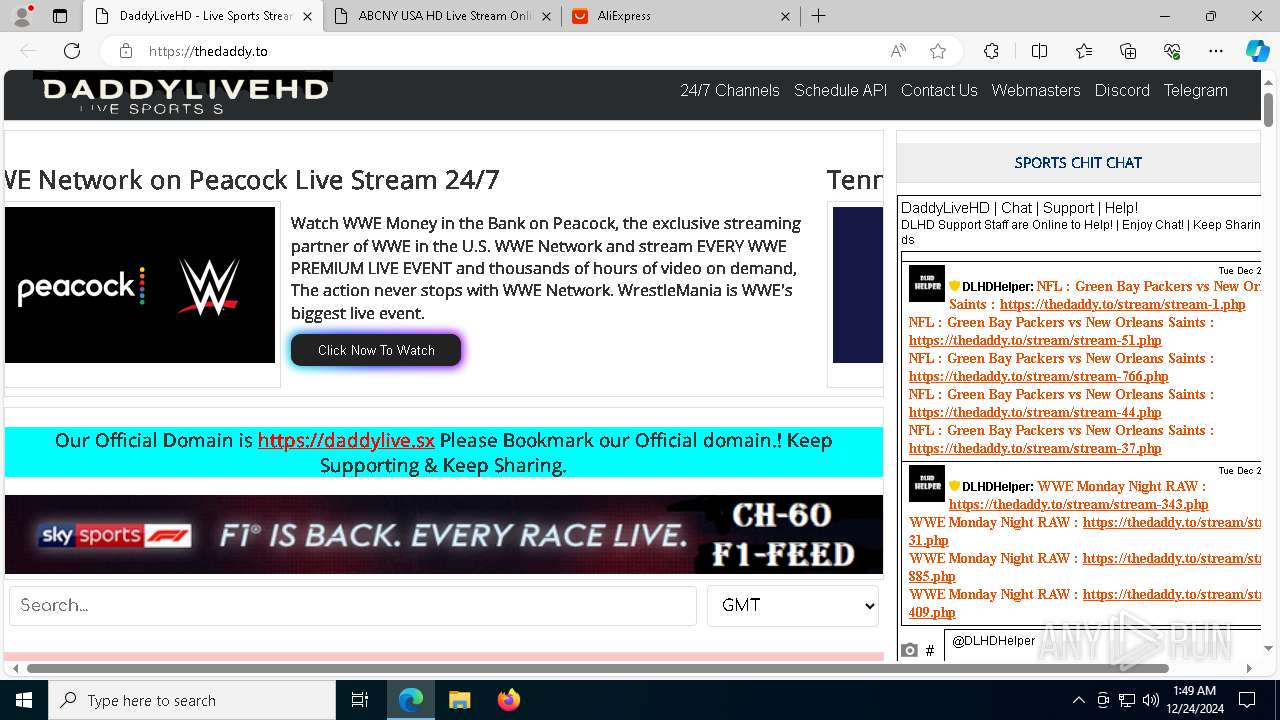Follow the https://daddylive.sx official domain link
Image resolution: width=1280 pixels, height=720 pixels.
point(346,440)
